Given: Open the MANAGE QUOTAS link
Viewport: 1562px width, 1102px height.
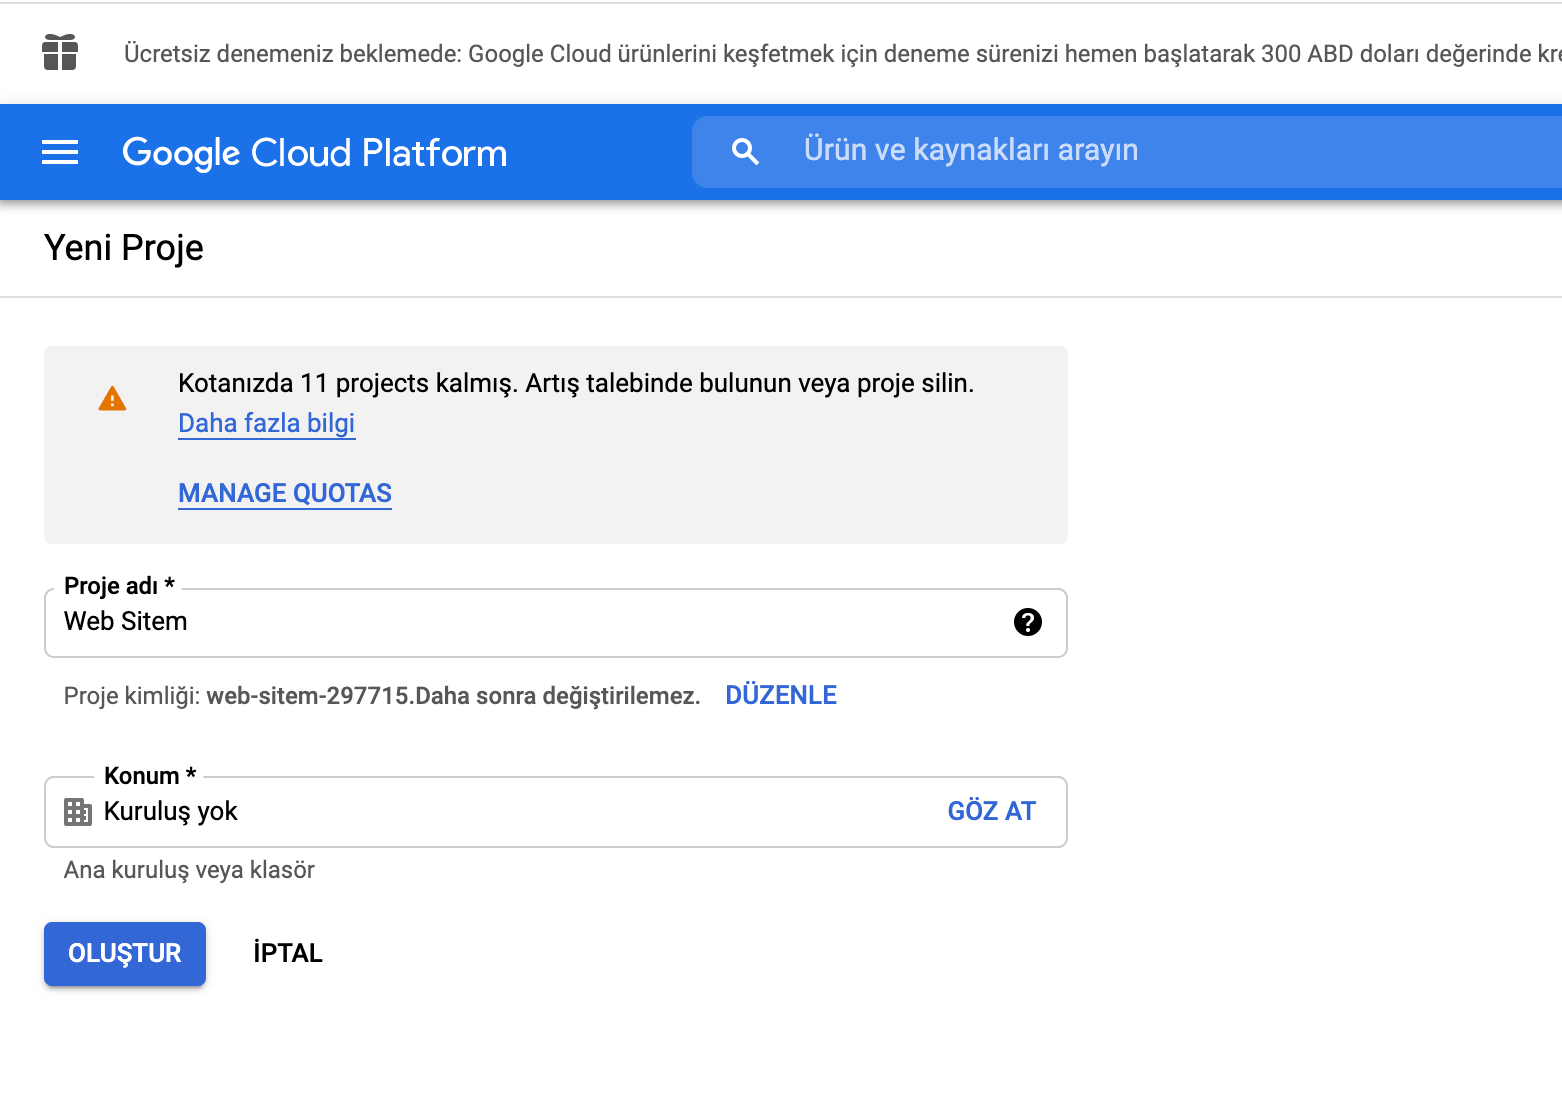Looking at the screenshot, I should [285, 493].
